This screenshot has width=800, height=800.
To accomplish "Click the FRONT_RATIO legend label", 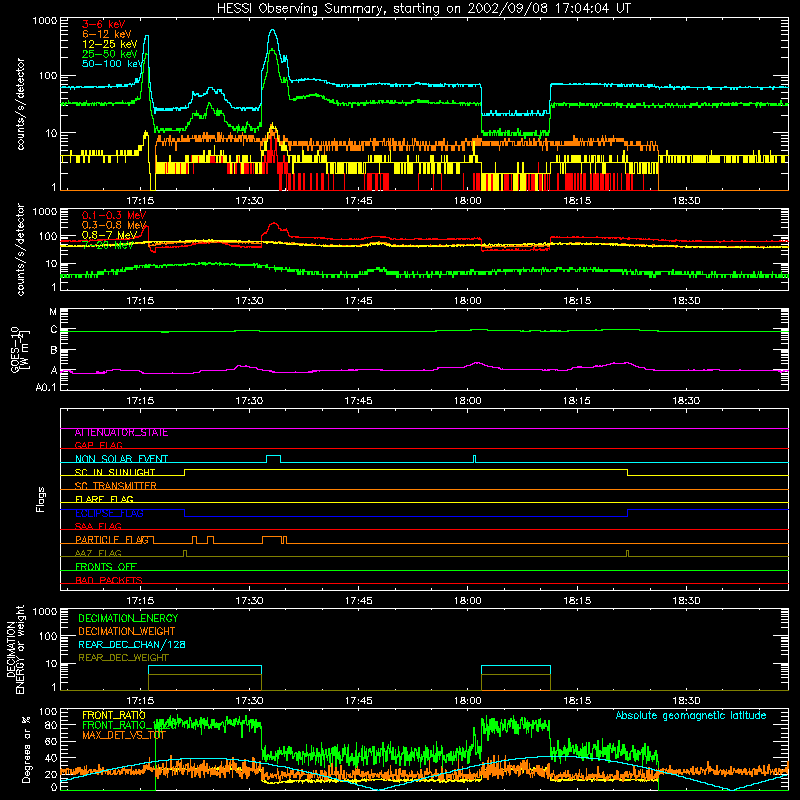I will 114,715.
